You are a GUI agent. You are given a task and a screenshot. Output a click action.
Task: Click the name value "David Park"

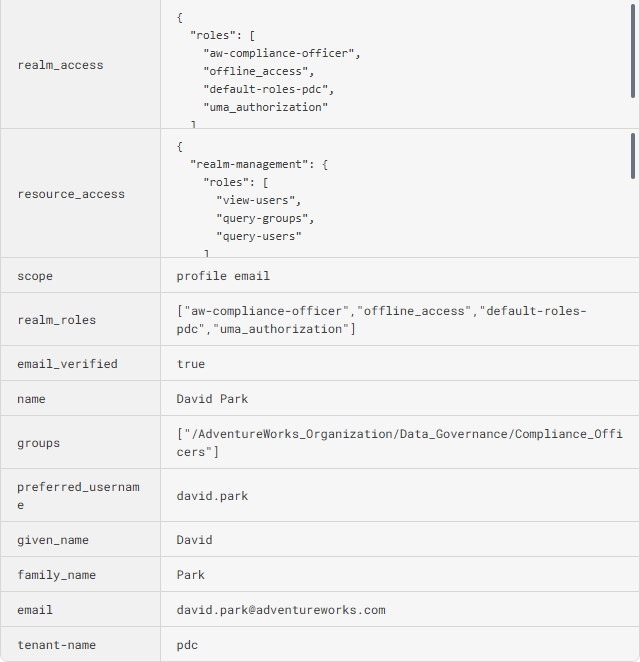pyautogui.click(x=212, y=399)
